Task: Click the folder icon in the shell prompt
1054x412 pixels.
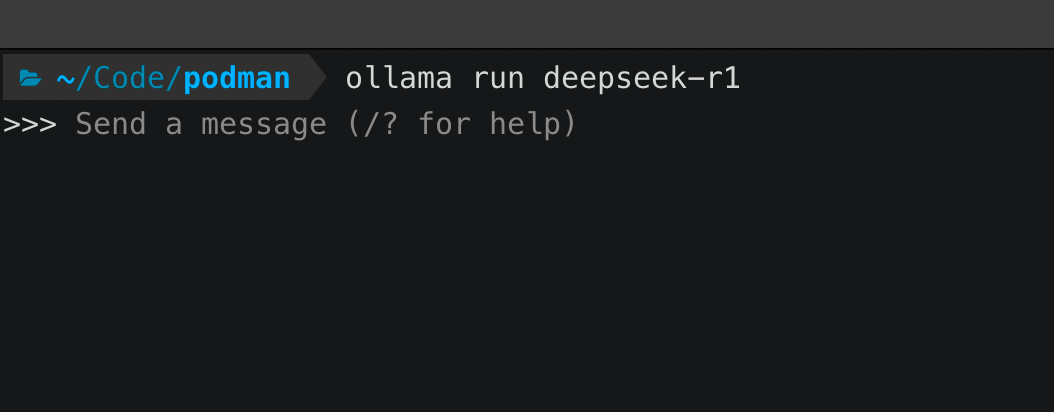Action: pyautogui.click(x=30, y=78)
